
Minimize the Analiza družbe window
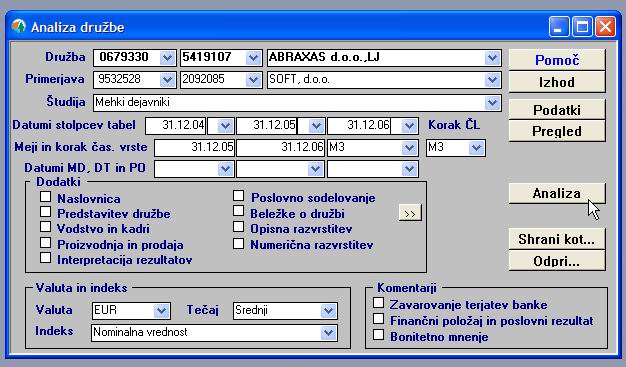click(x=559, y=27)
